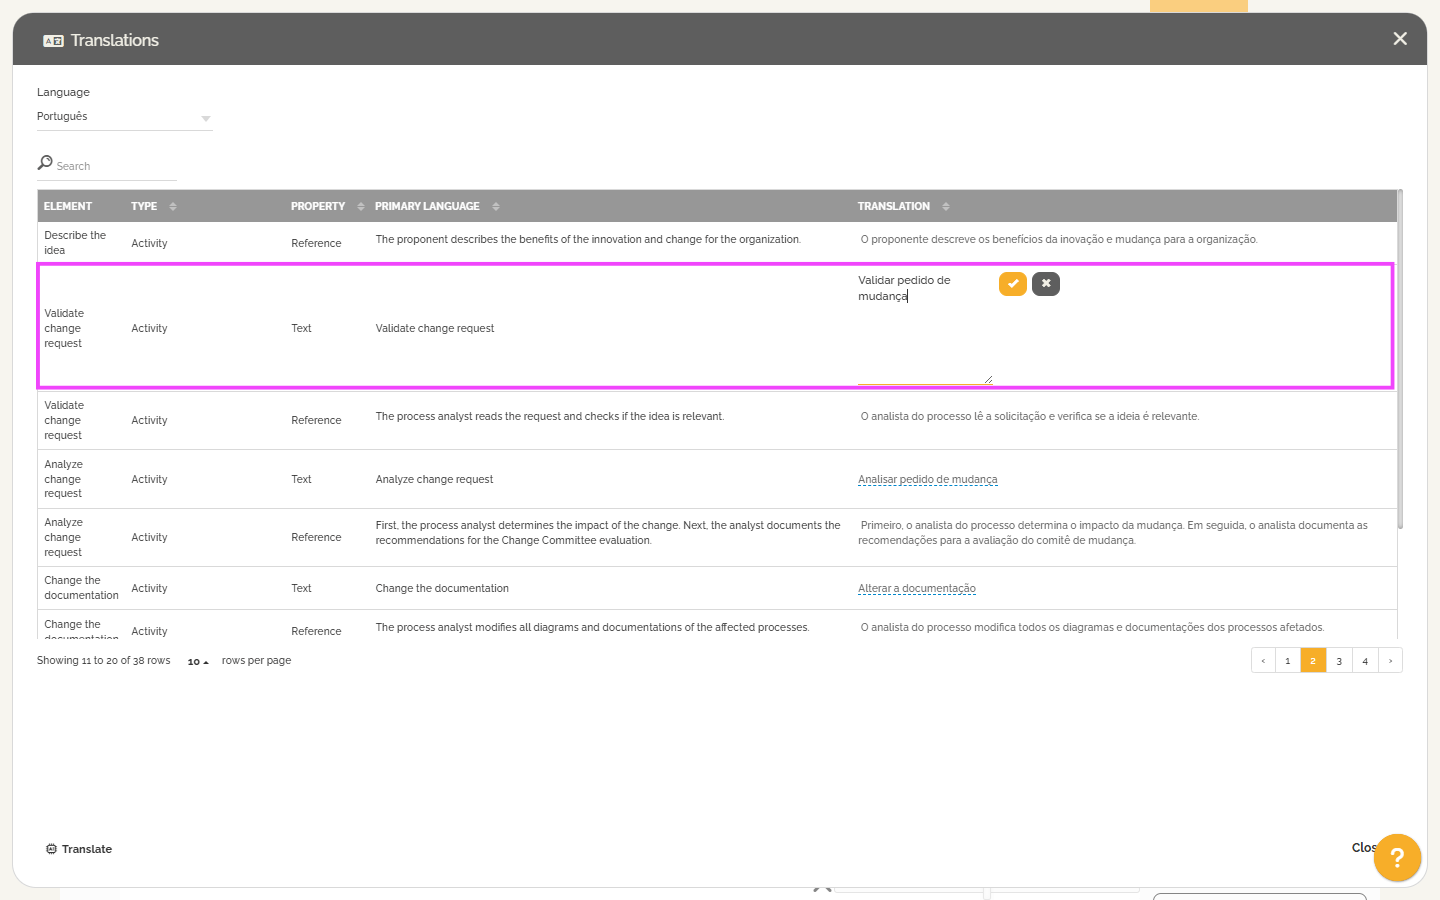
Task: Sort by the Type column
Action: pyautogui.click(x=172, y=207)
